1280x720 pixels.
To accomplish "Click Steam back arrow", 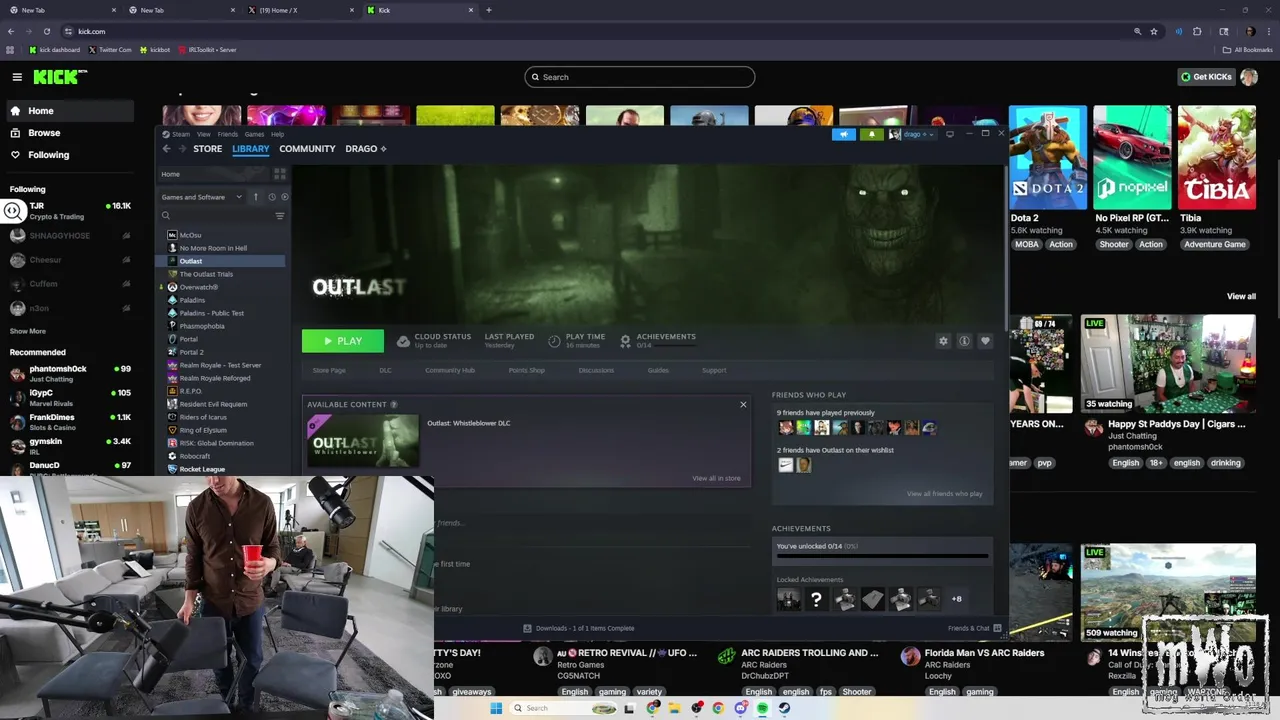I will tap(166, 149).
